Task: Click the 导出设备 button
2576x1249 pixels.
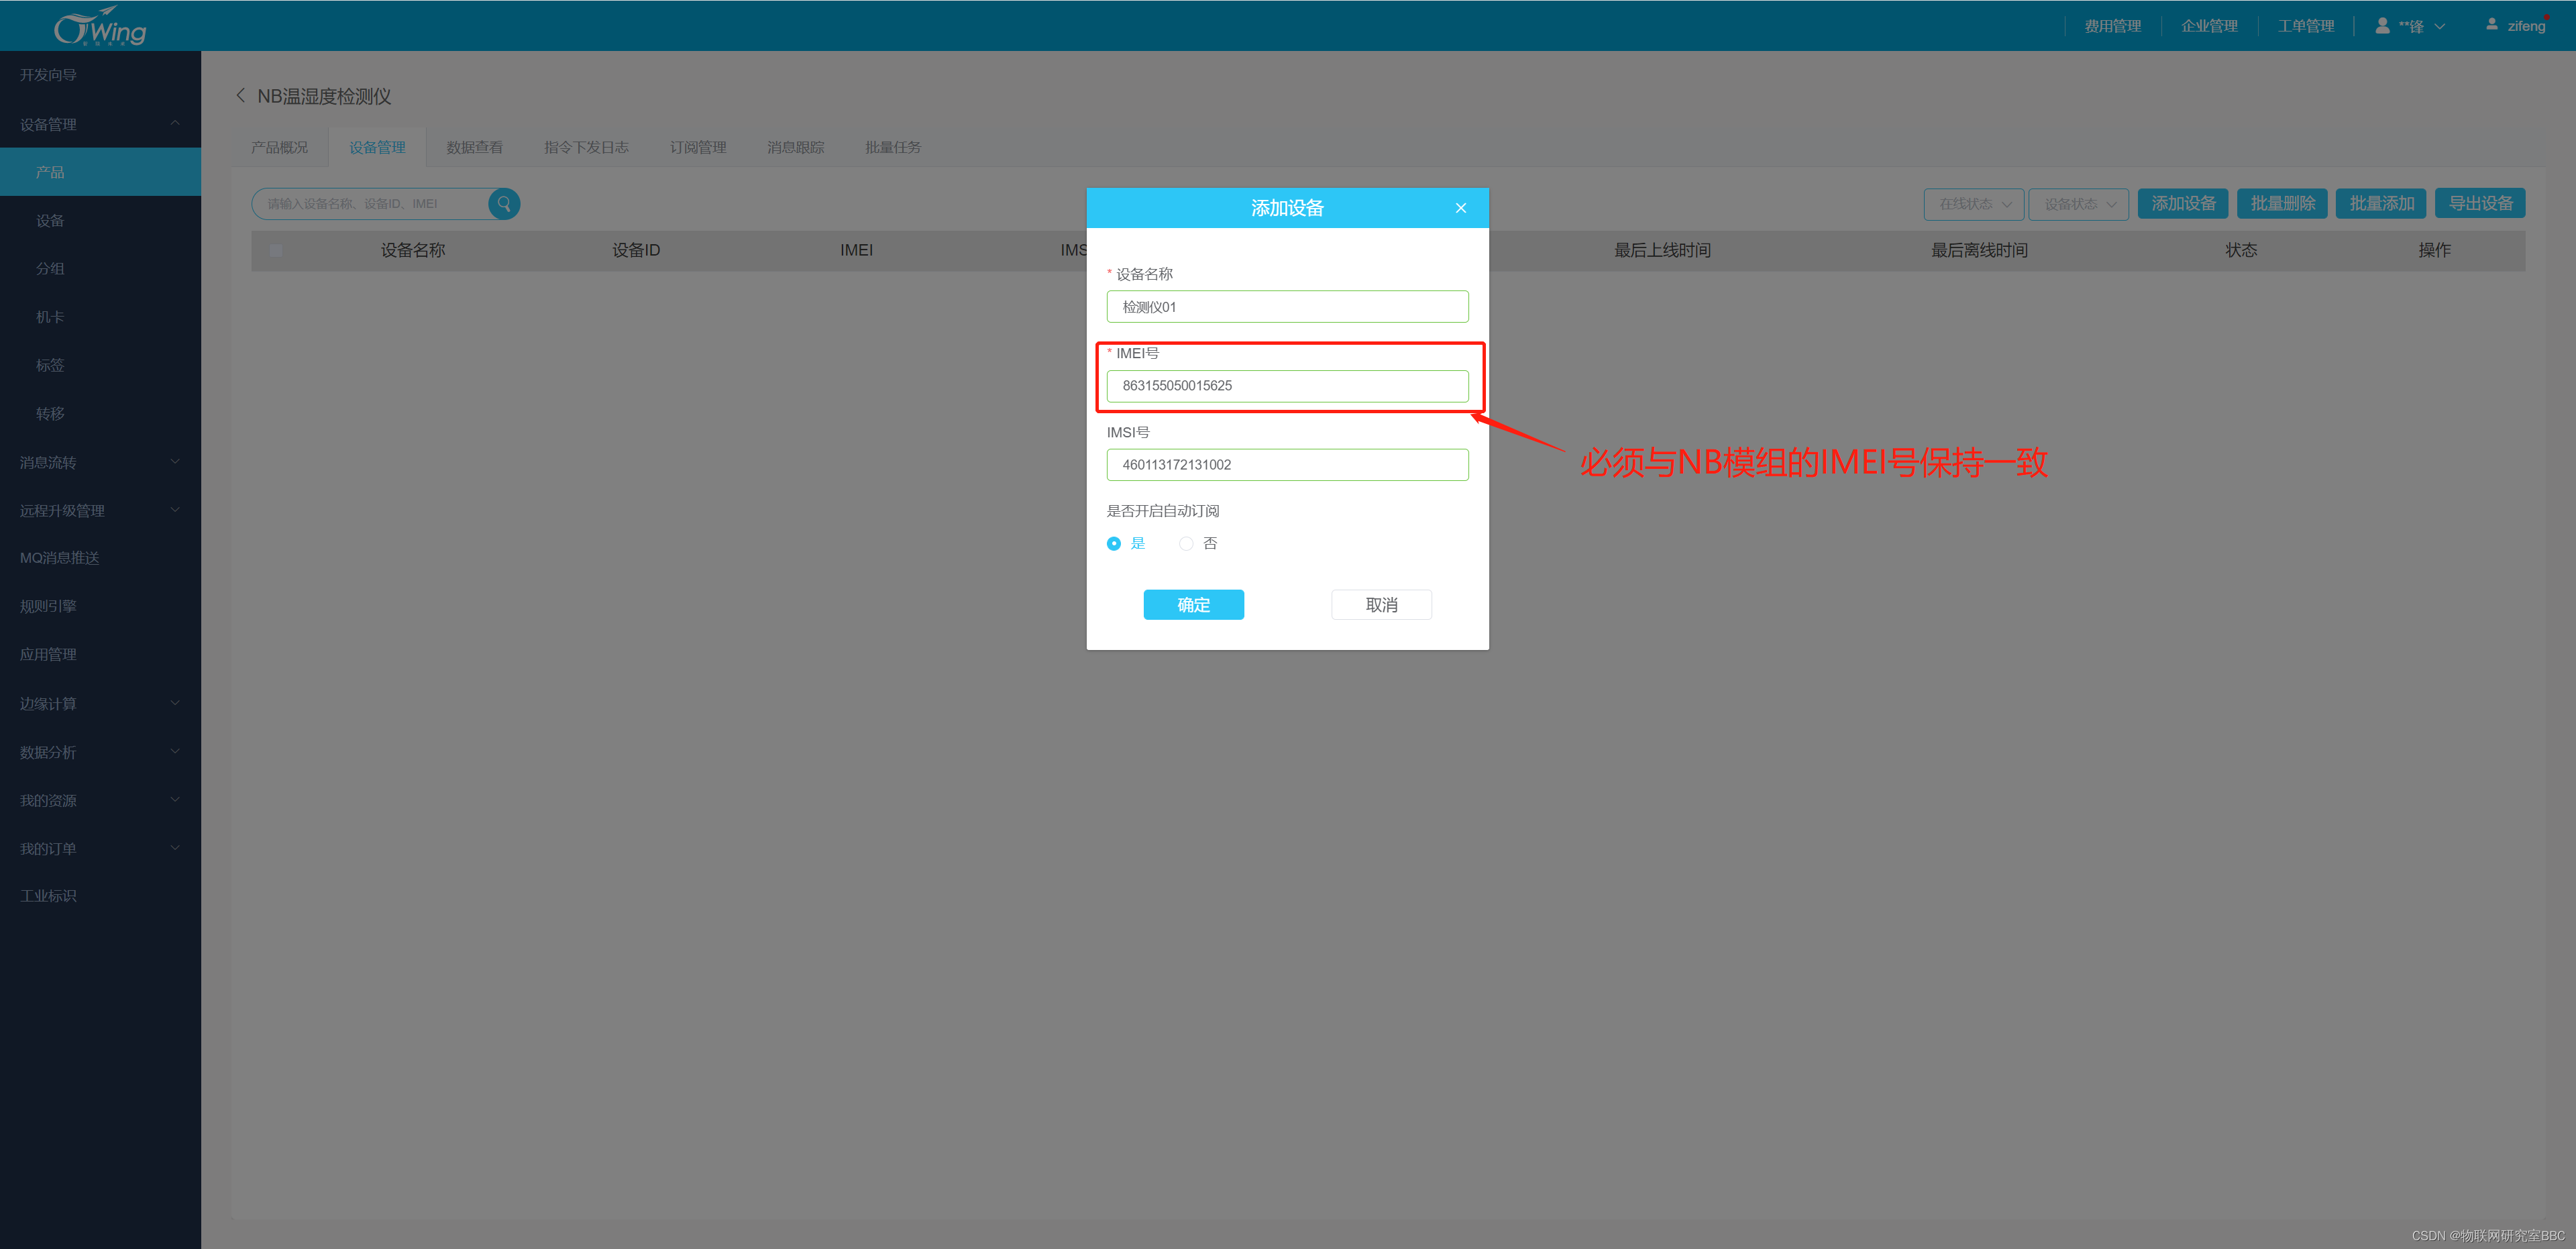Action: point(2481,204)
